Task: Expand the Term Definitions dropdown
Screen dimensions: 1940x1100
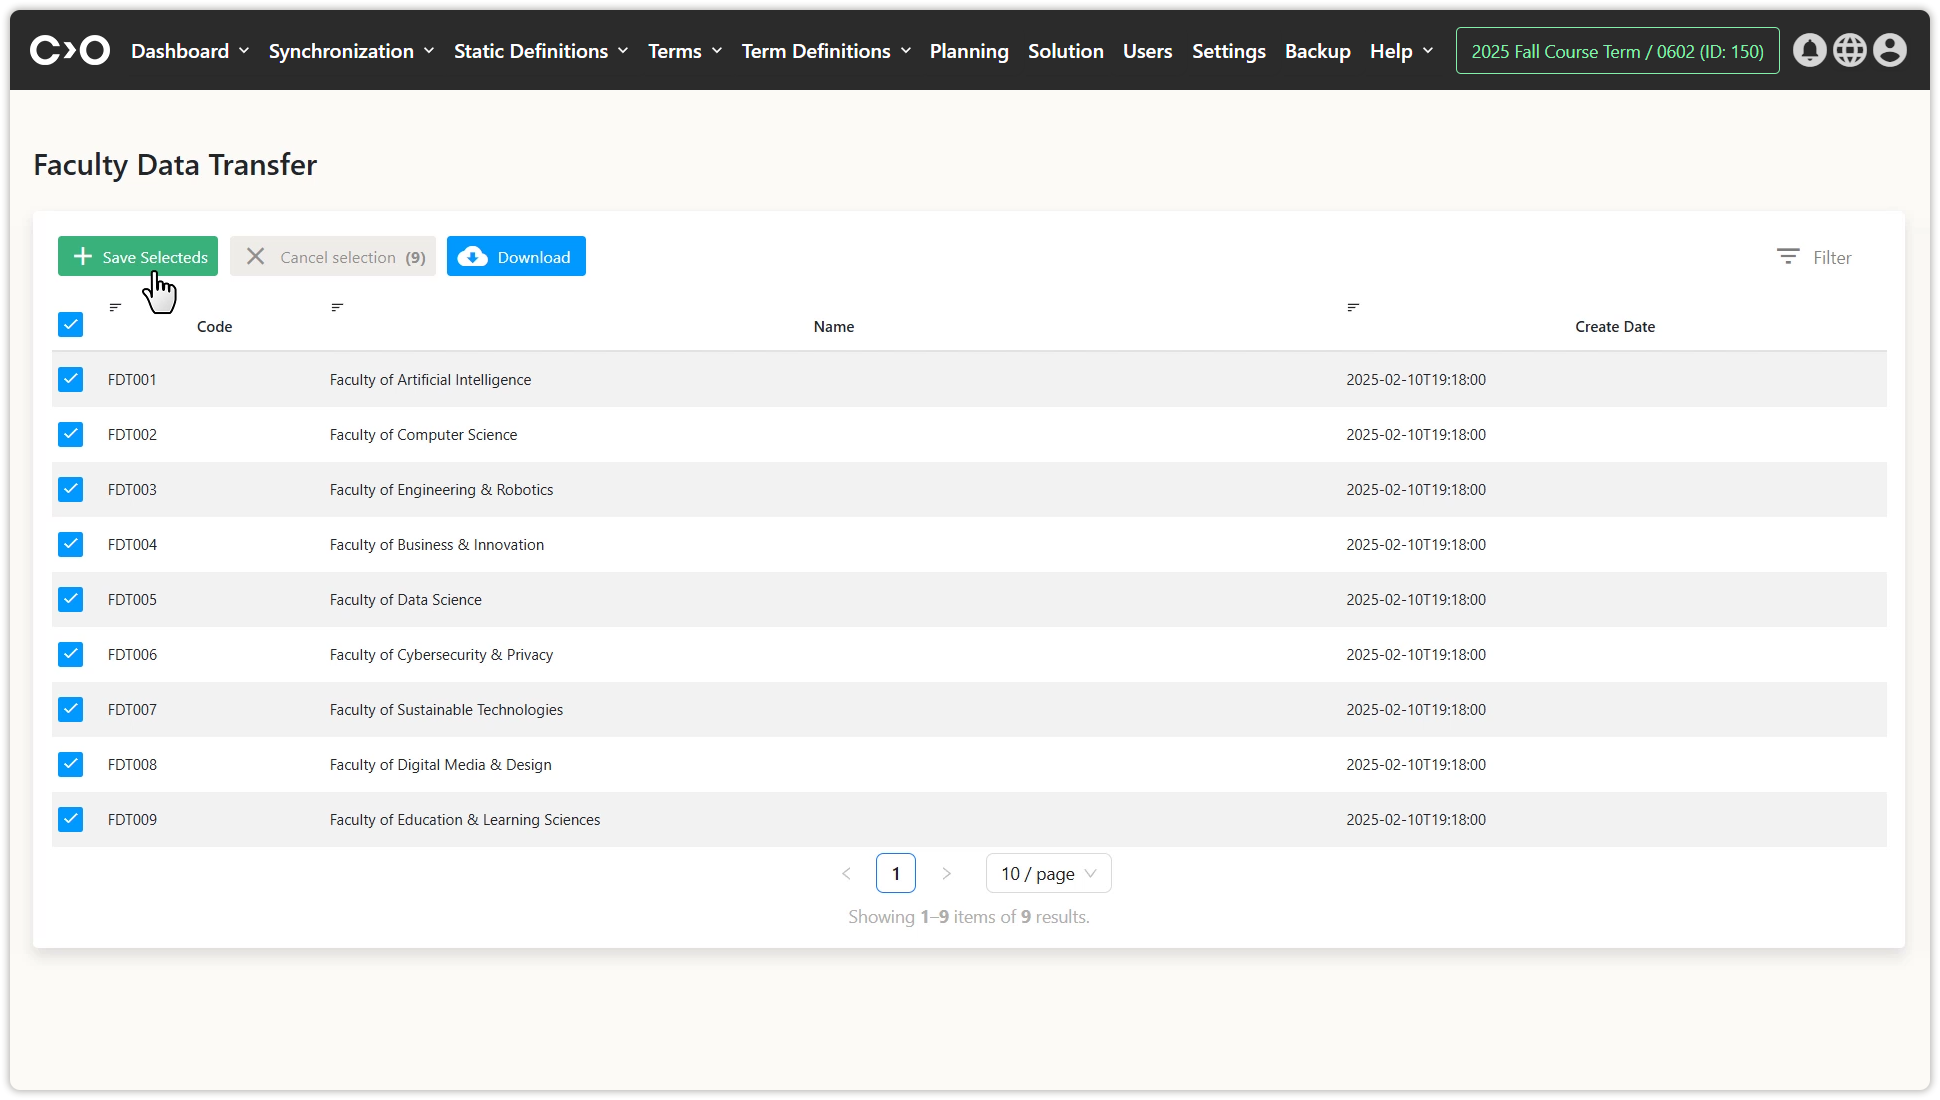Action: [826, 51]
